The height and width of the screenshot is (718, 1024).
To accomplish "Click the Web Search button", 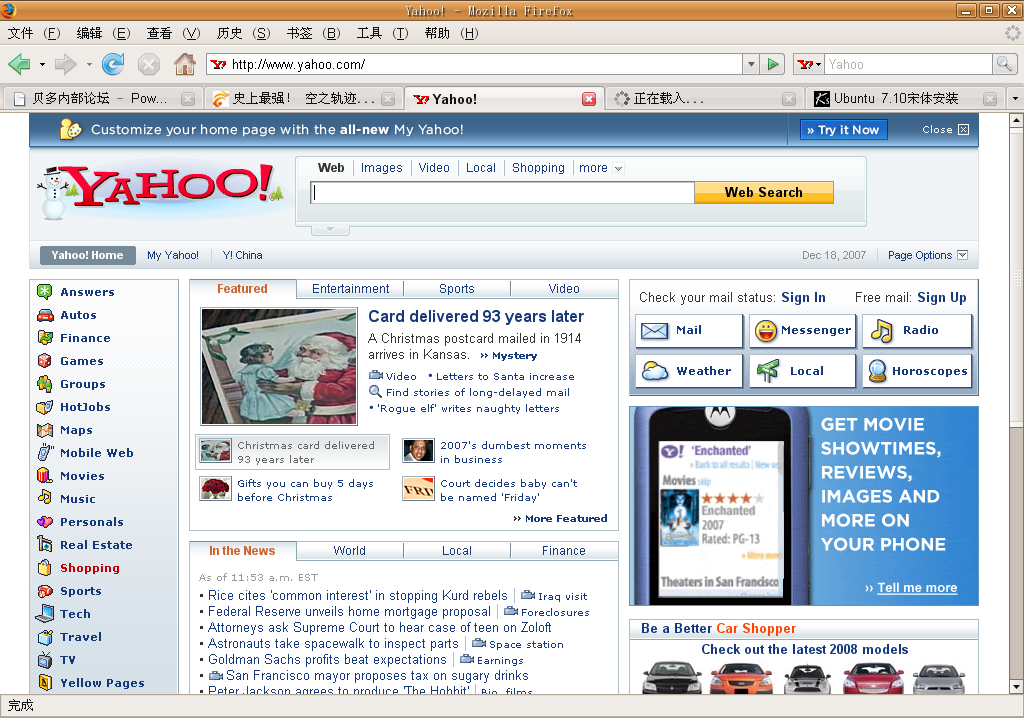I will pyautogui.click(x=763, y=193).
